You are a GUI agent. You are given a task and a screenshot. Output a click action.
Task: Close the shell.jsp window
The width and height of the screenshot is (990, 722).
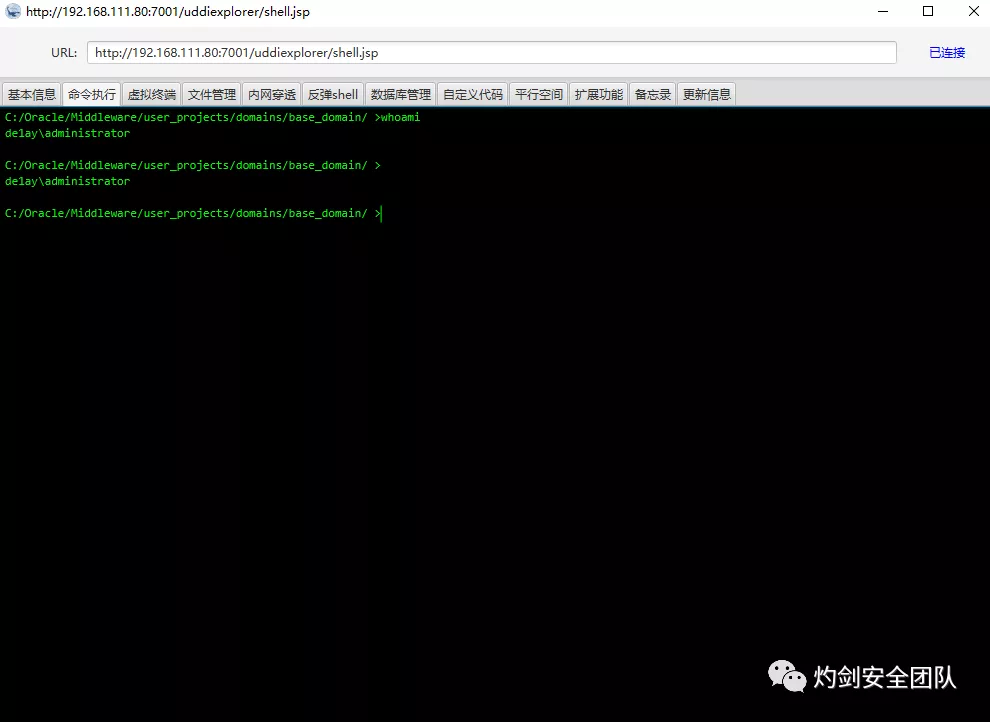pyautogui.click(x=974, y=11)
